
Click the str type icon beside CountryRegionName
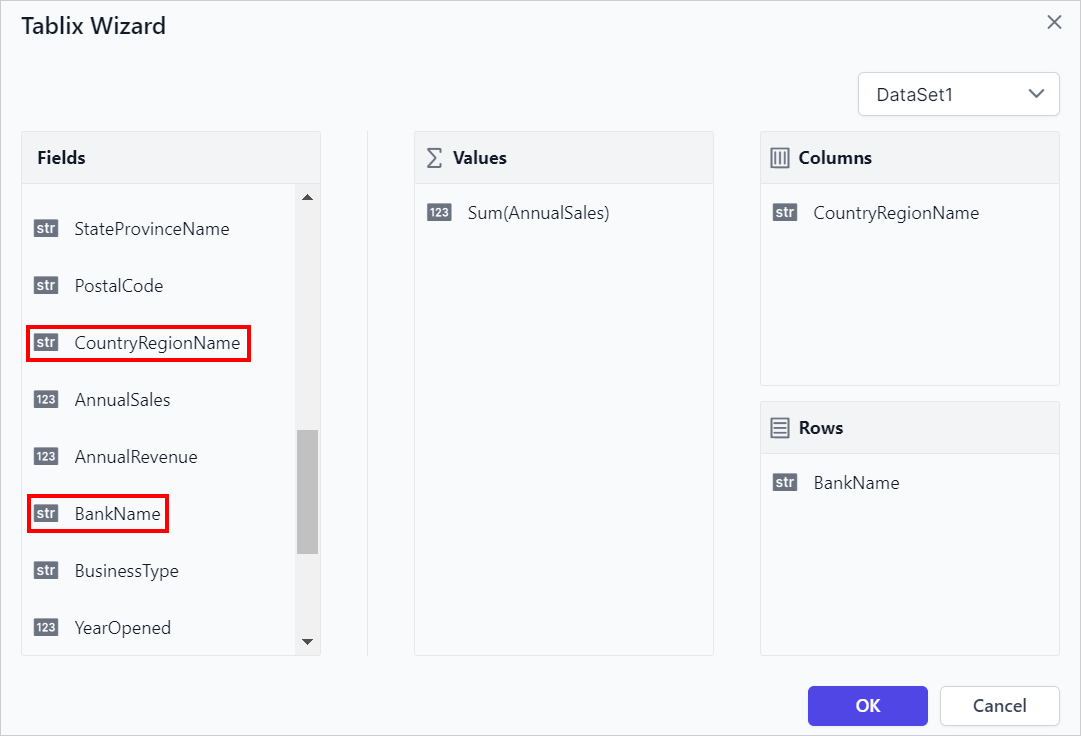click(x=45, y=342)
